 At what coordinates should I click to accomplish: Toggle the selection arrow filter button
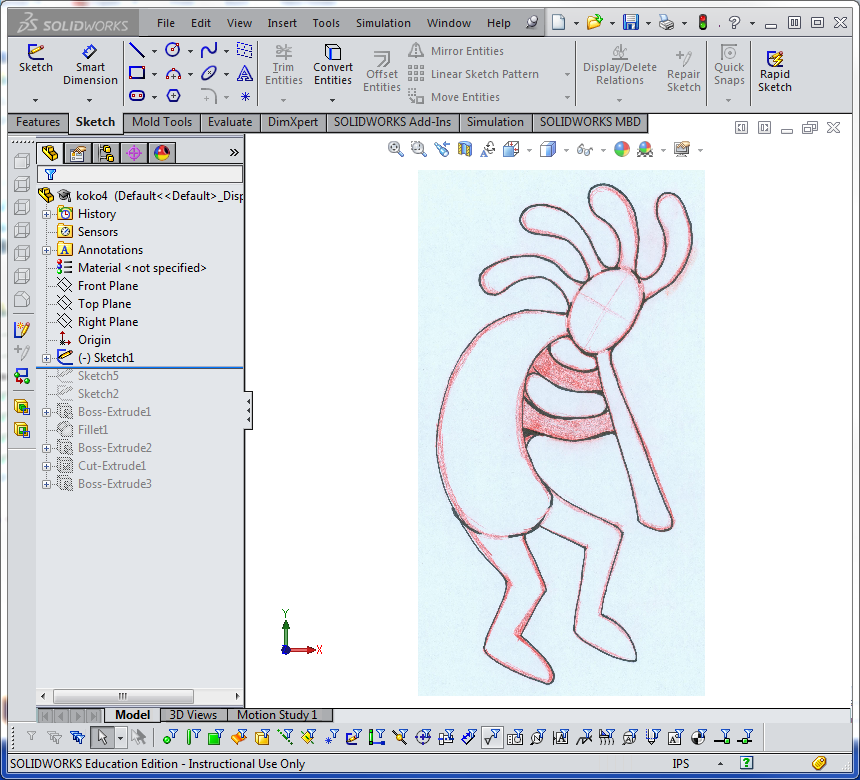coord(102,737)
